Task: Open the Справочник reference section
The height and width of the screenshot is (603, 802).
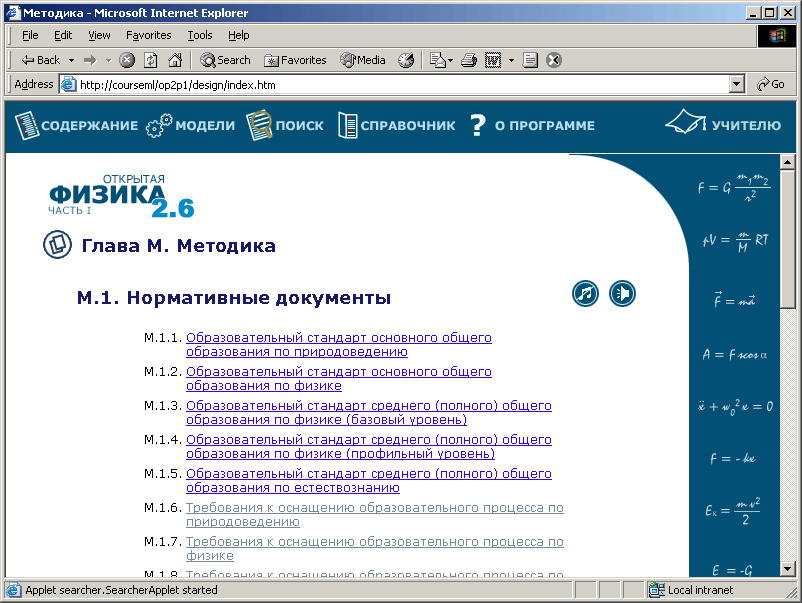Action: tap(396, 125)
